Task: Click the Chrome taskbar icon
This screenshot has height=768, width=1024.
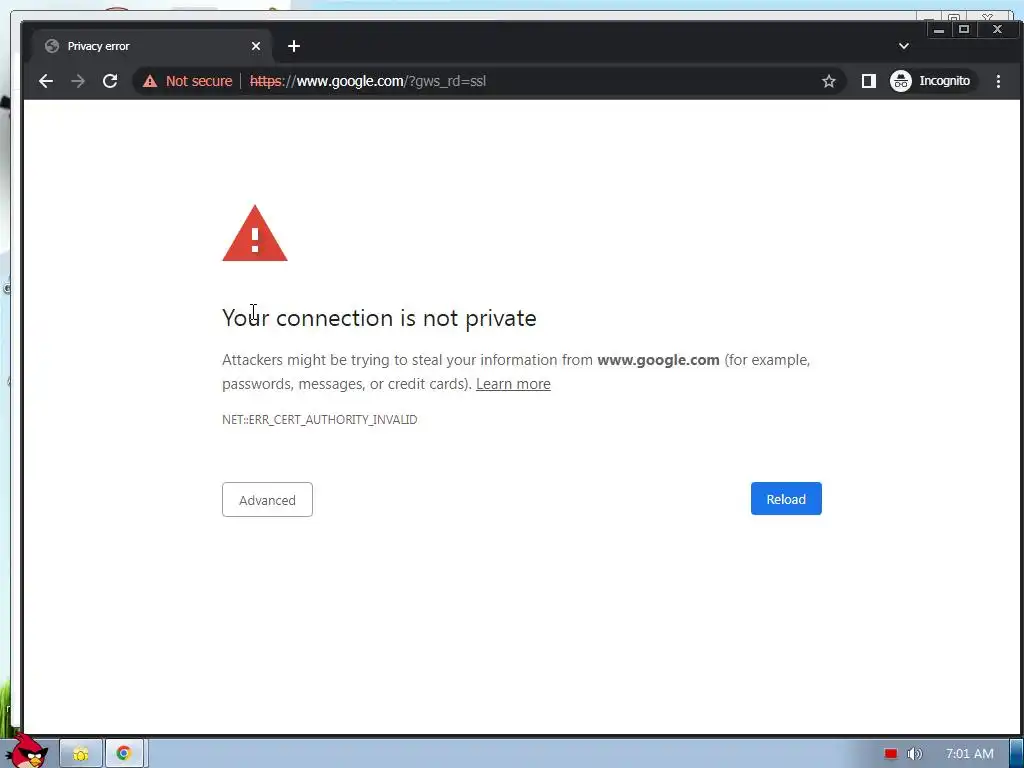Action: coord(124,754)
